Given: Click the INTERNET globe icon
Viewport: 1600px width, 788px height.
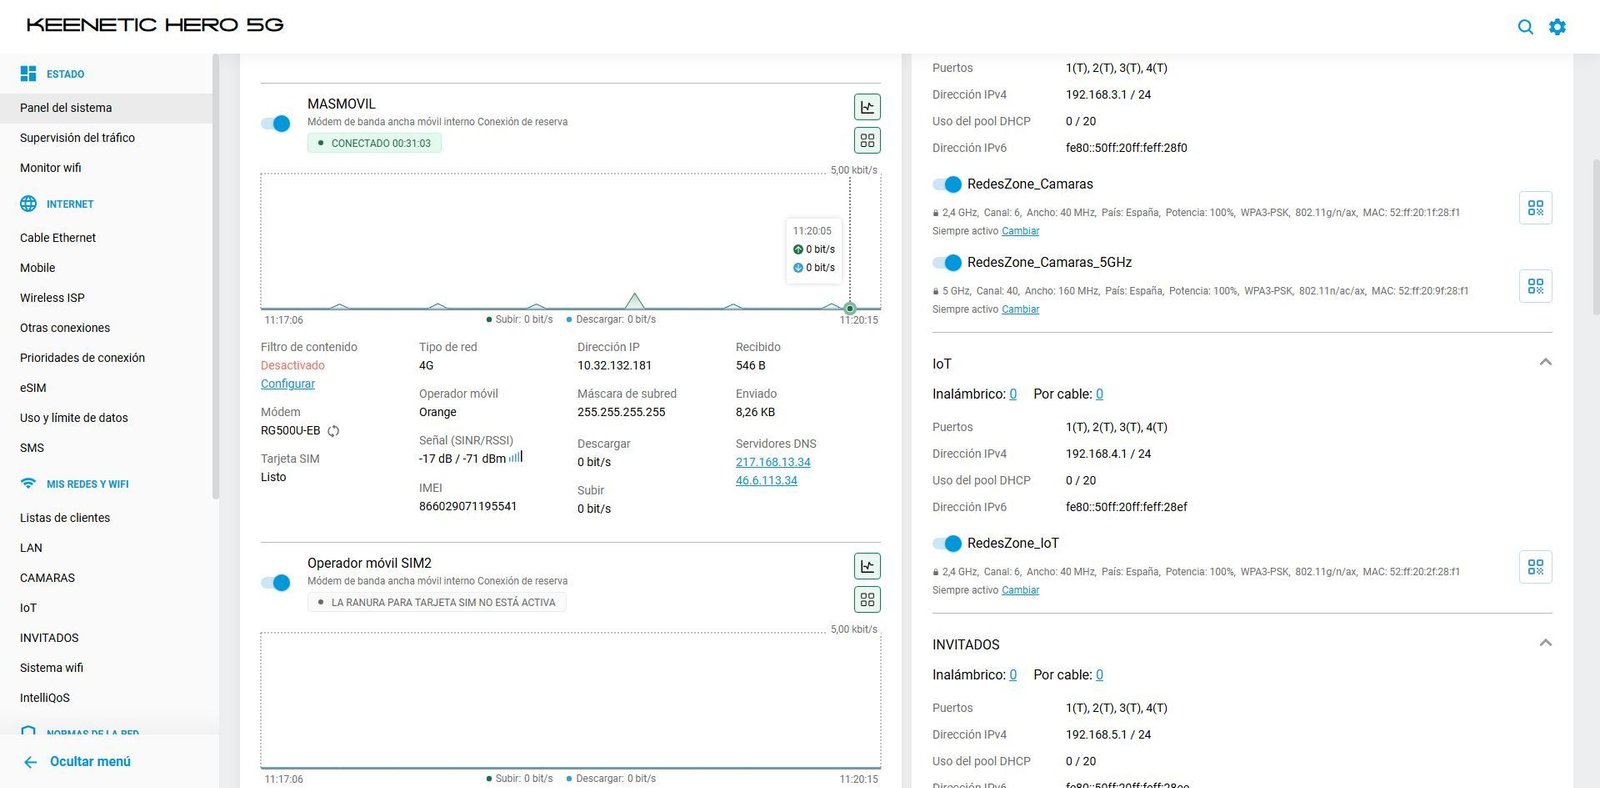Looking at the screenshot, I should click(x=28, y=204).
